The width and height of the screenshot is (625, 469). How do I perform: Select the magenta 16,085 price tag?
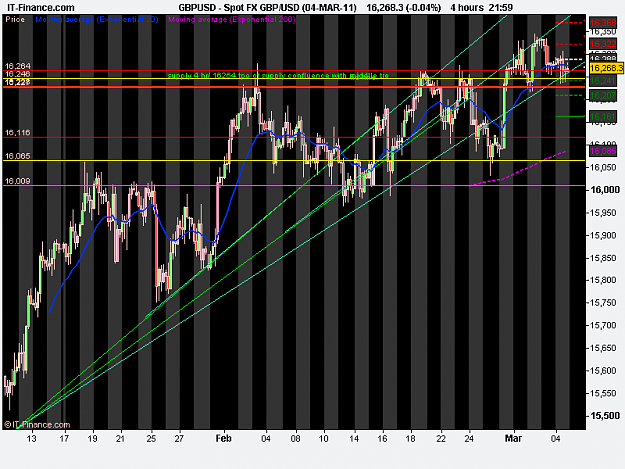pyautogui.click(x=603, y=151)
